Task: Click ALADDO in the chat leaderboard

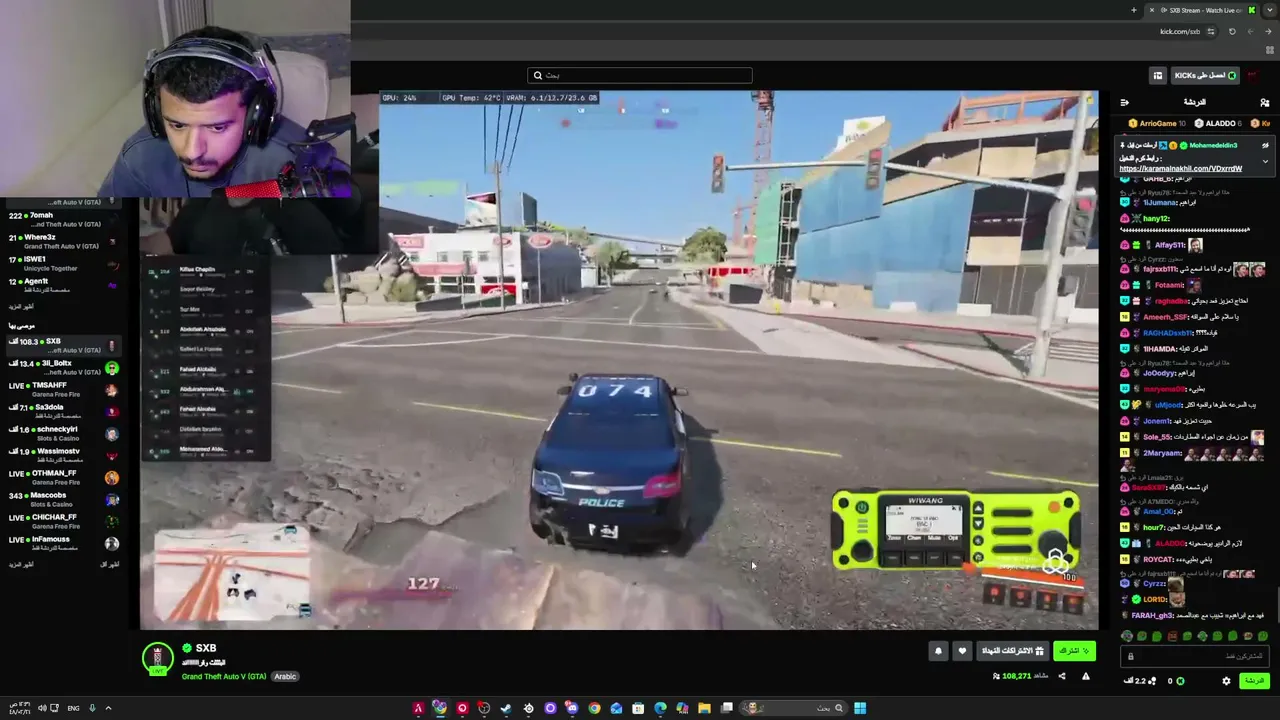Action: coord(1220,123)
